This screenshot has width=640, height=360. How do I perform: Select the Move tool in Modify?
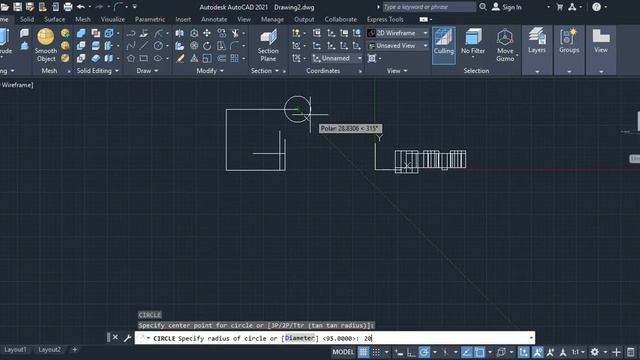(x=207, y=33)
